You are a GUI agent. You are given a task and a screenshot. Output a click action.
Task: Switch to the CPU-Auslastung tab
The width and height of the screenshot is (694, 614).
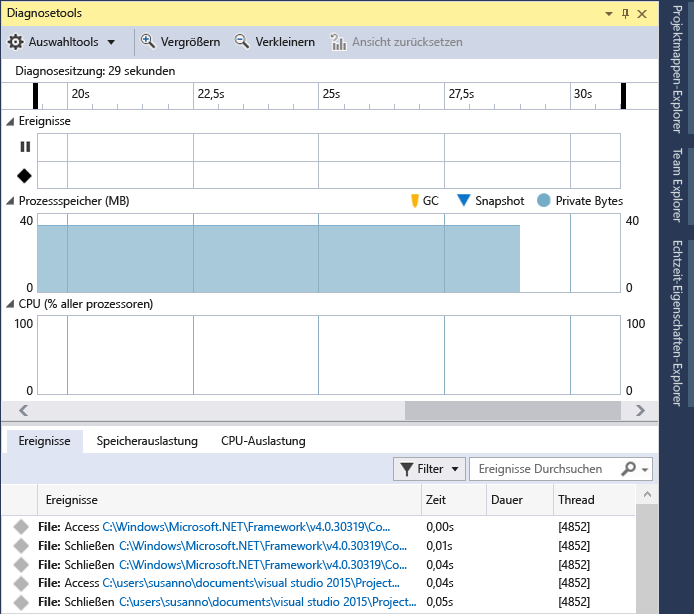tap(263, 441)
